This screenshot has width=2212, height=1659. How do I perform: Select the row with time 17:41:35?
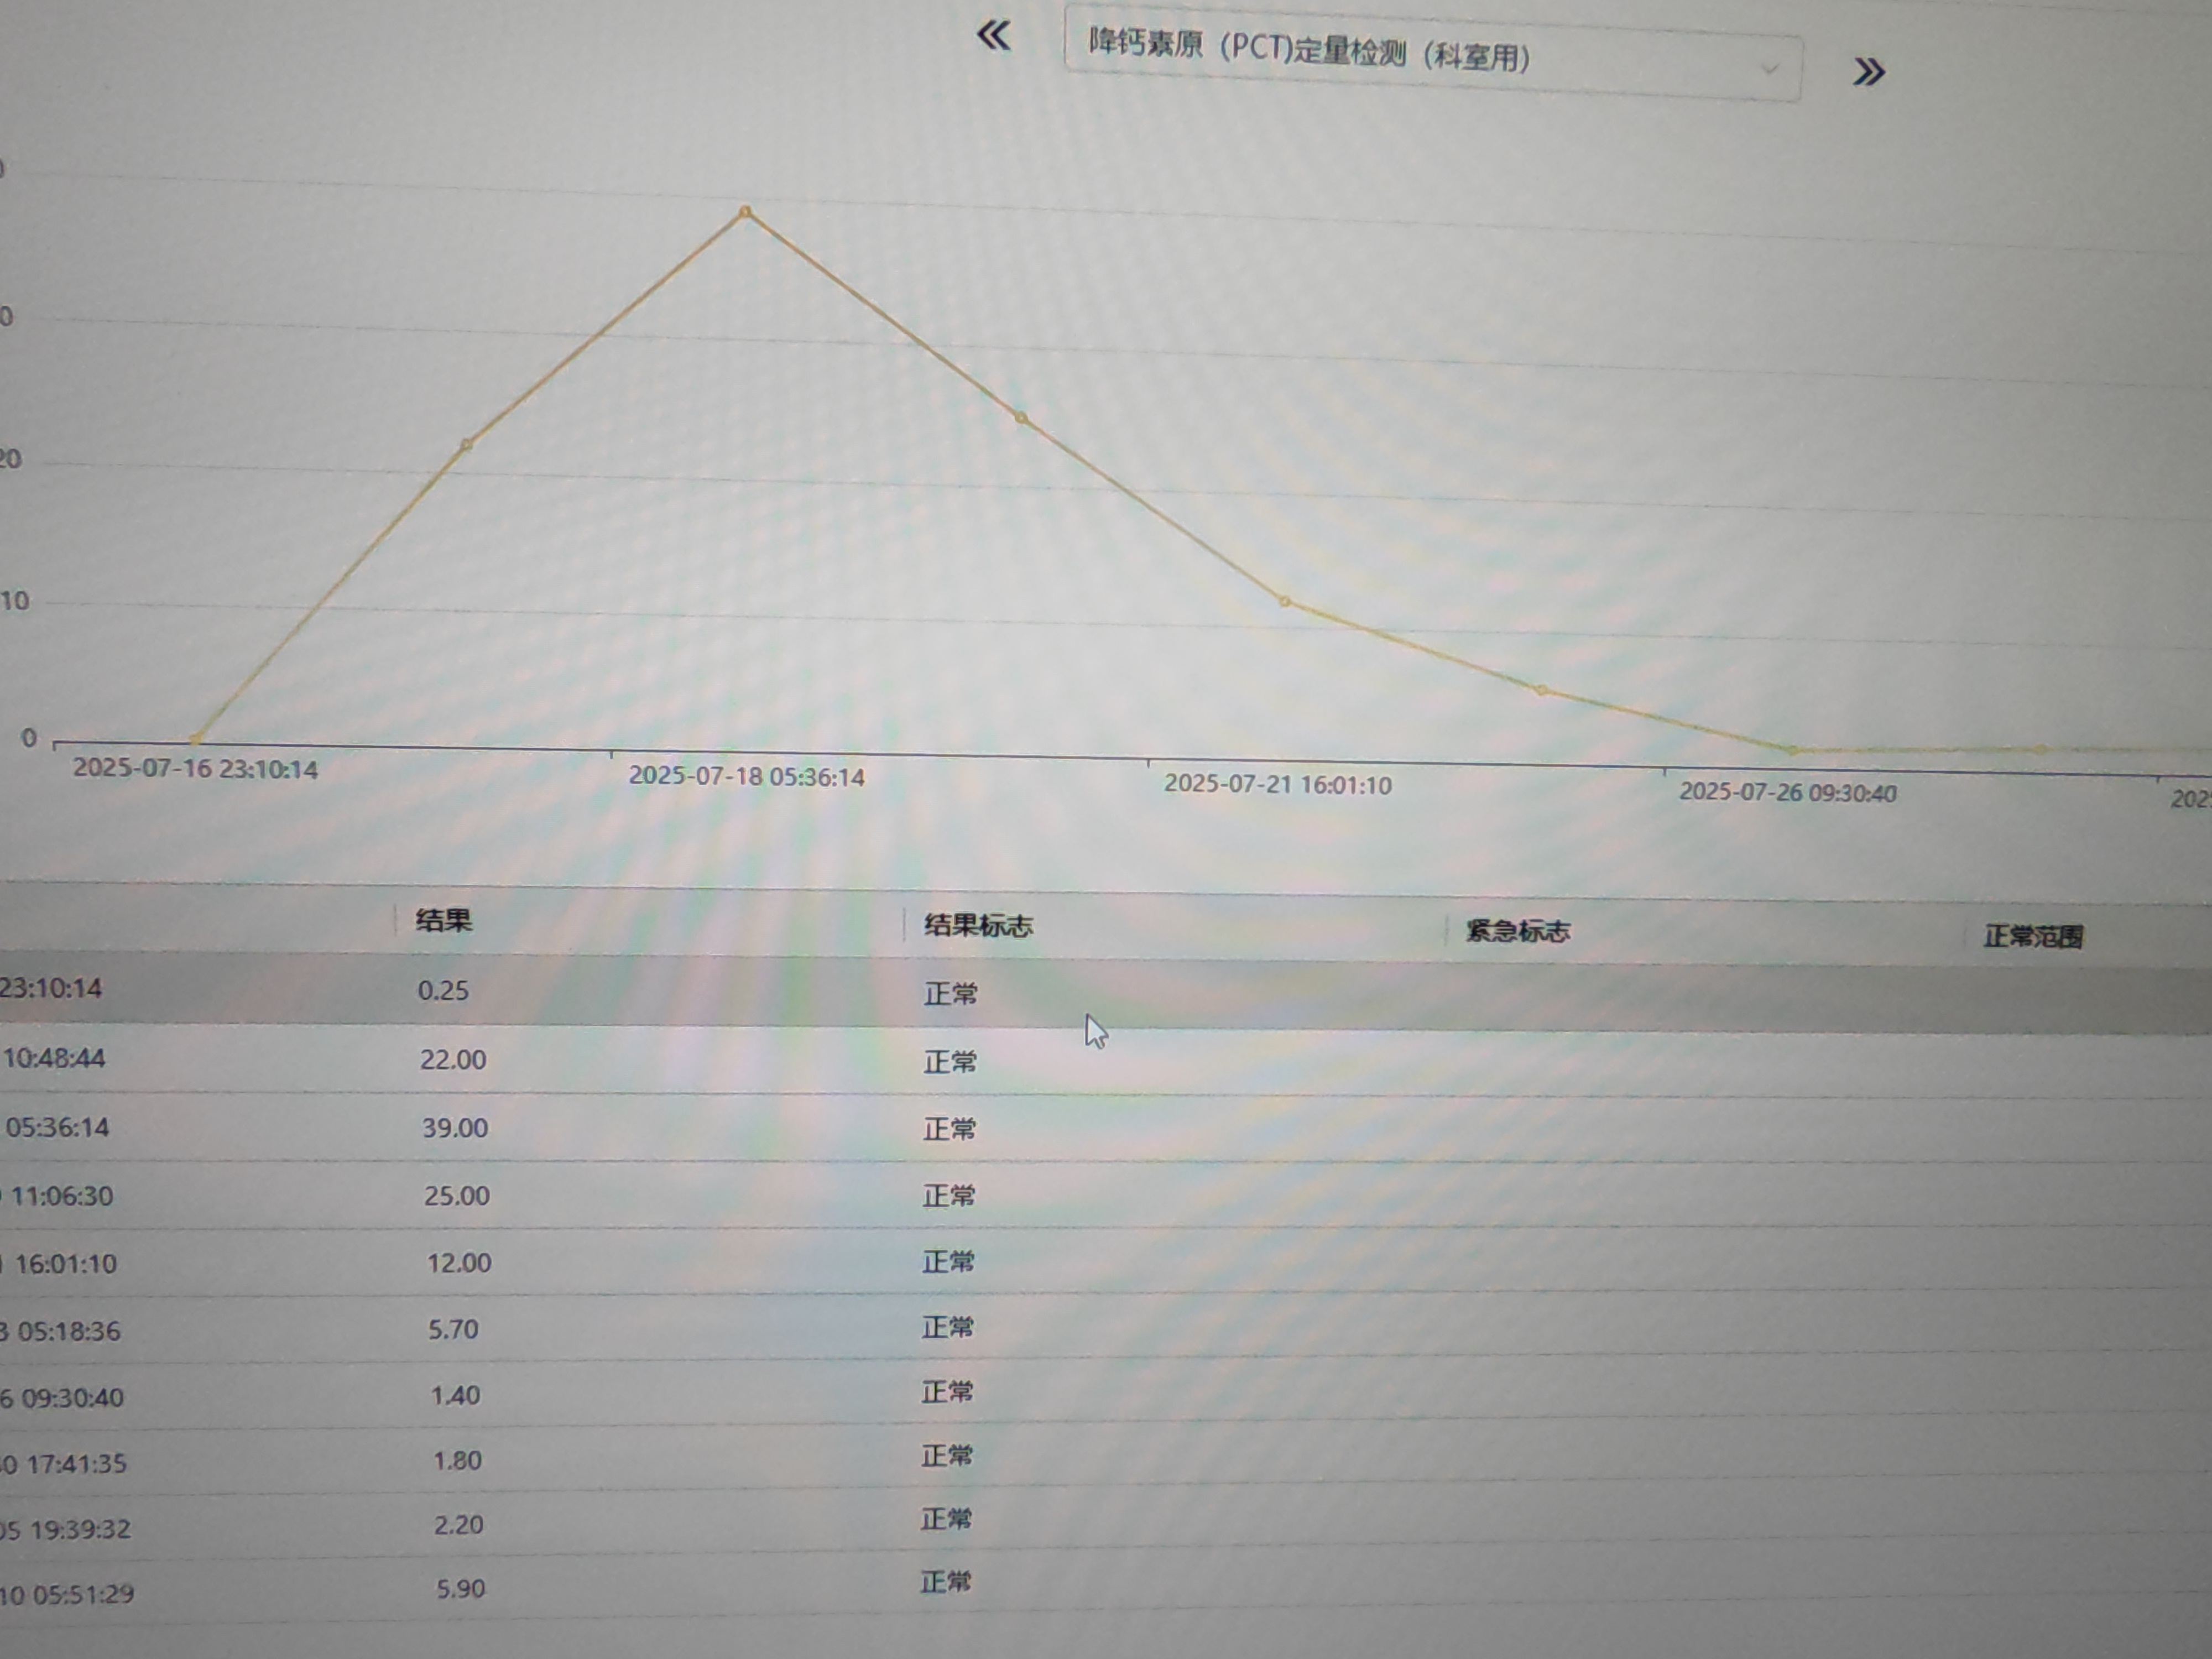click(76, 1464)
